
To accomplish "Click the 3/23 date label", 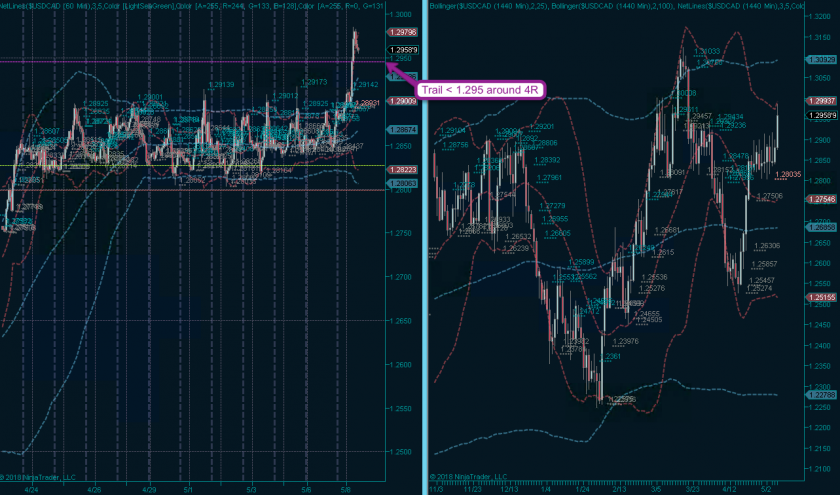I will pyautogui.click(x=692, y=489).
